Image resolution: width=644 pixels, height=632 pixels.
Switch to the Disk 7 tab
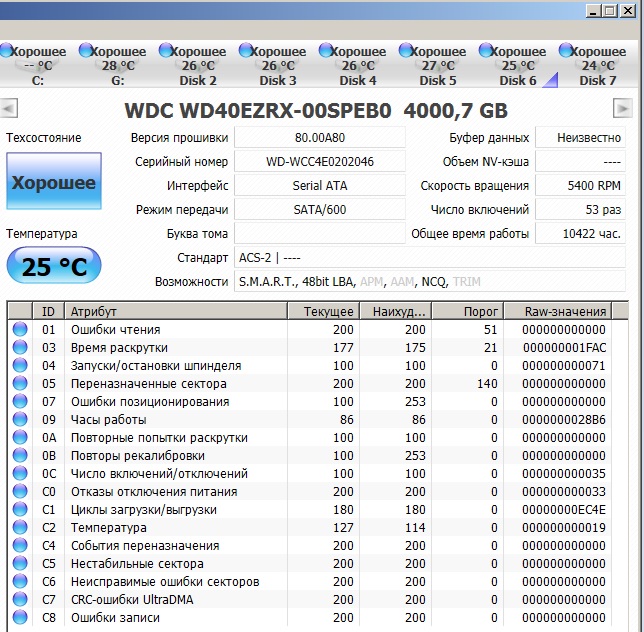click(597, 66)
